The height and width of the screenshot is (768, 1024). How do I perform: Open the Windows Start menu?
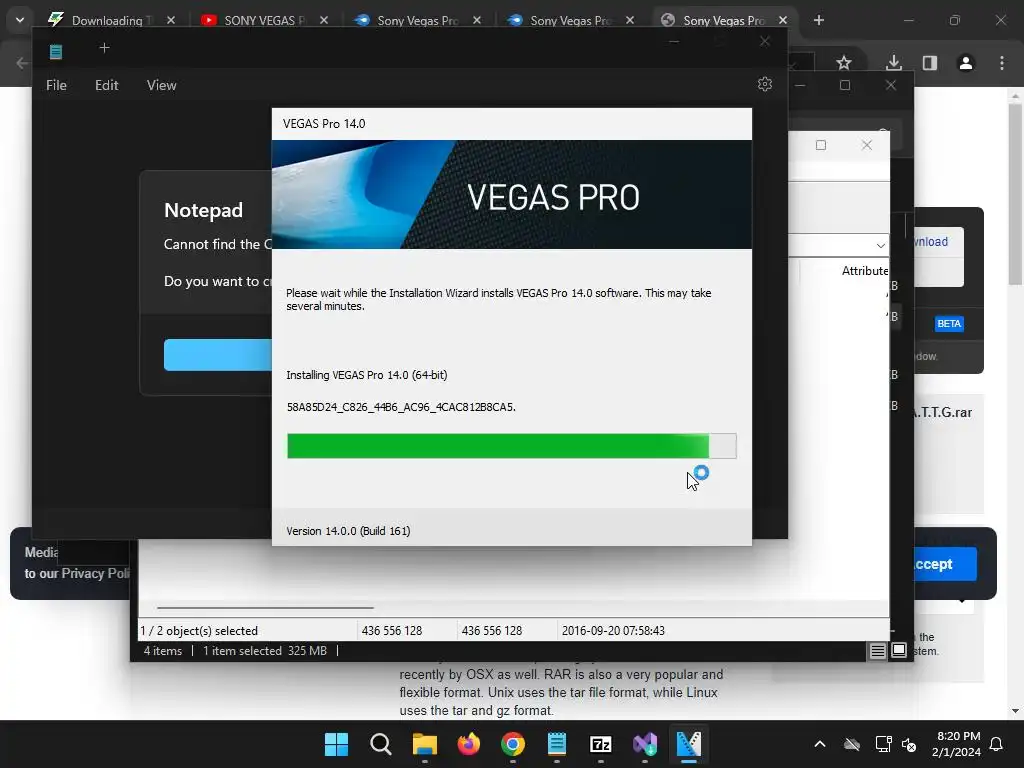pos(336,744)
